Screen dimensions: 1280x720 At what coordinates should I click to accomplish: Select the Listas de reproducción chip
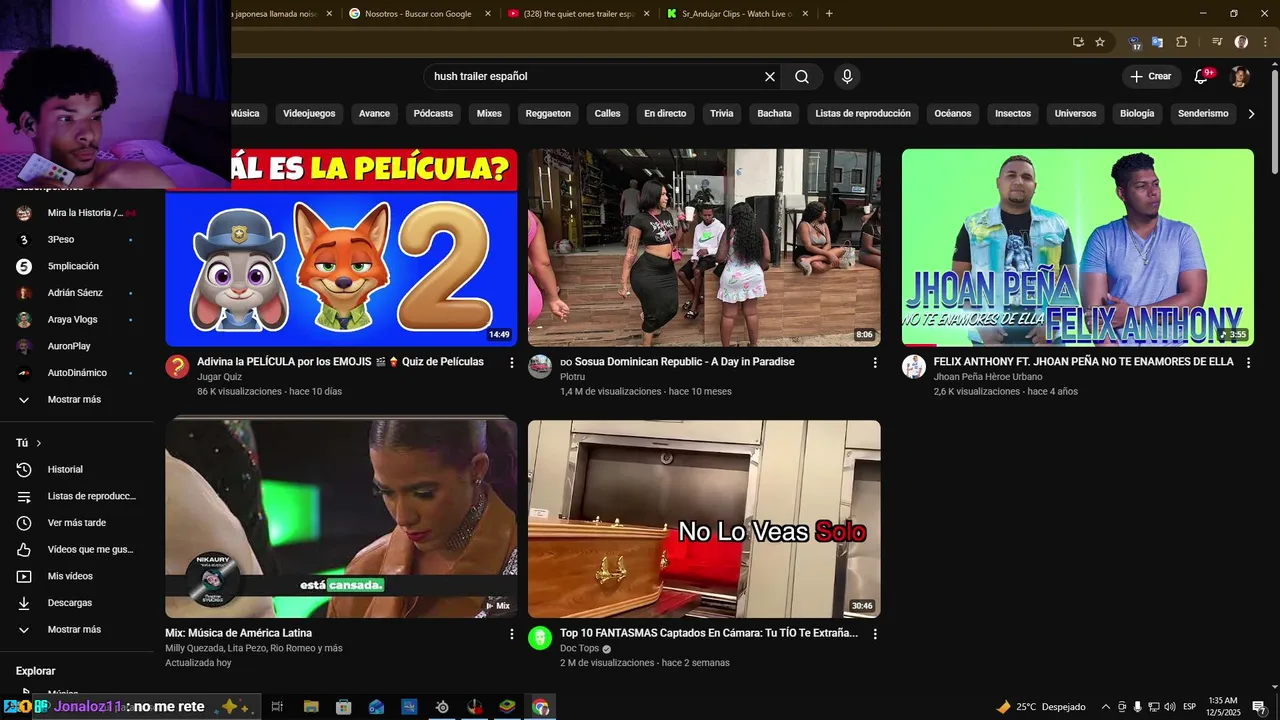863,114
